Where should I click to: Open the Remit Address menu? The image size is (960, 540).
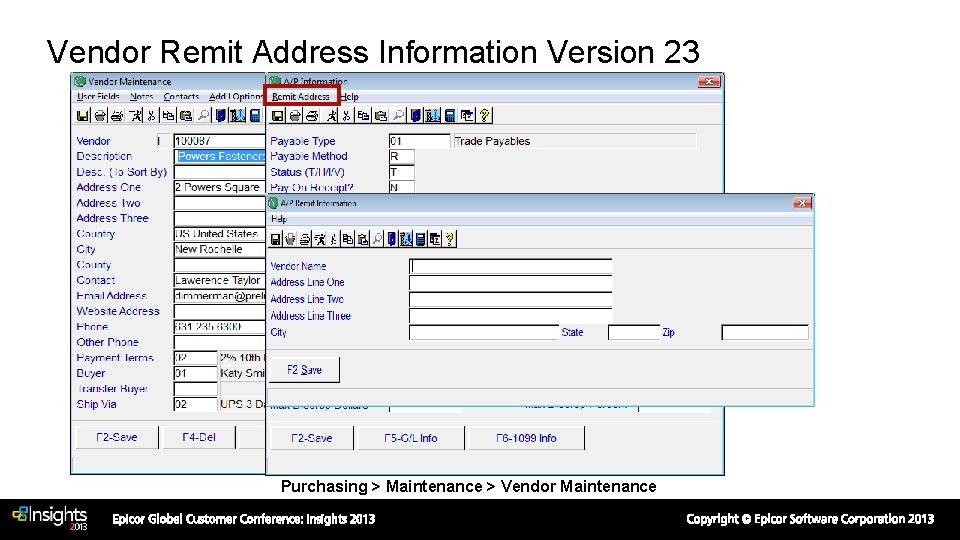pyautogui.click(x=301, y=97)
